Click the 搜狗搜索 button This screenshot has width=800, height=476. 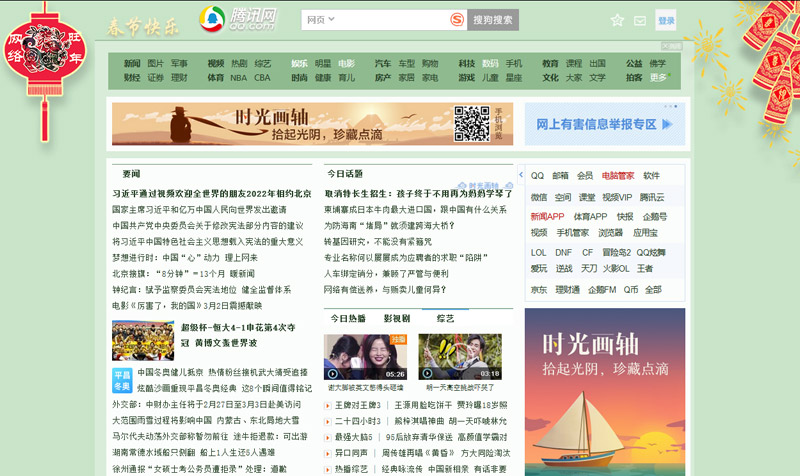(493, 19)
